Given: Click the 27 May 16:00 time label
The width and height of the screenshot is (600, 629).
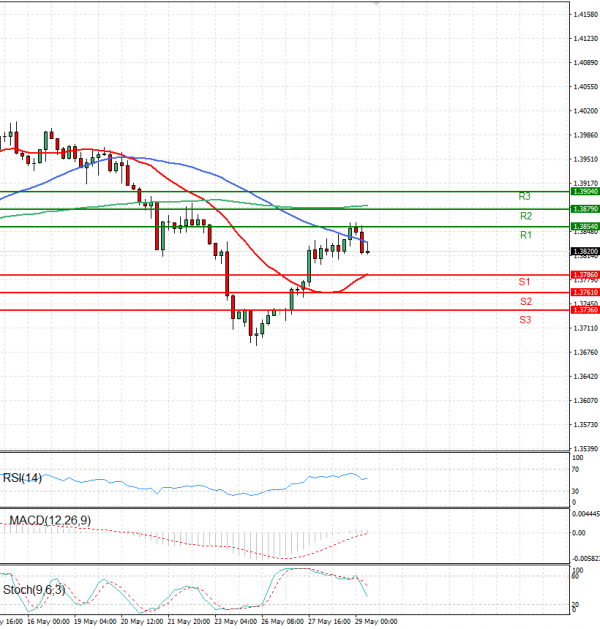Looking at the screenshot, I should point(329,622).
